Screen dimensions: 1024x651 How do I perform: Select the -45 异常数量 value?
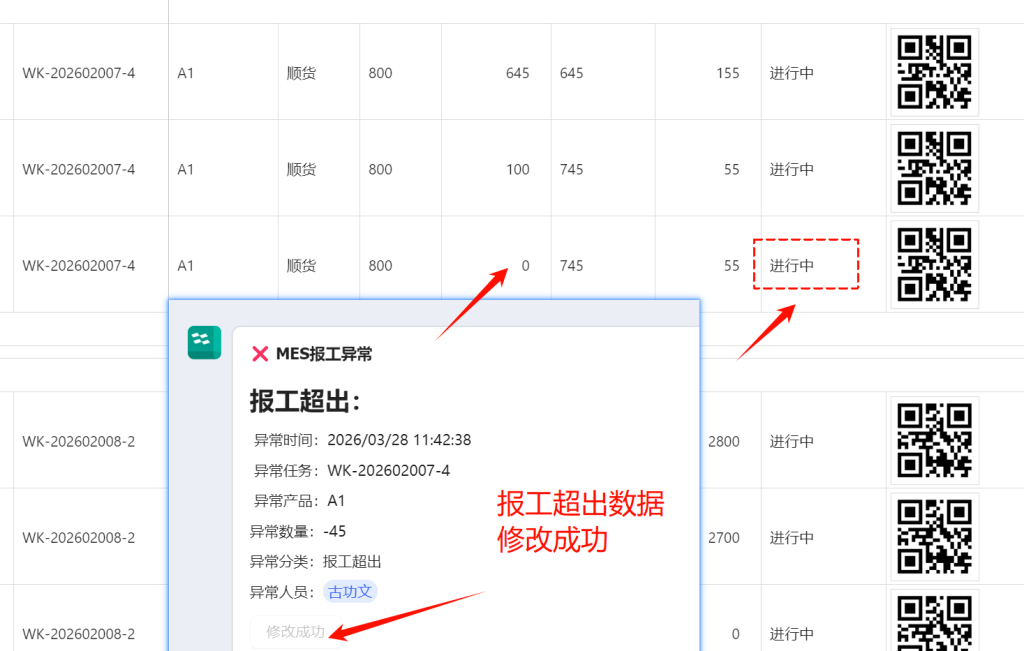(x=334, y=532)
